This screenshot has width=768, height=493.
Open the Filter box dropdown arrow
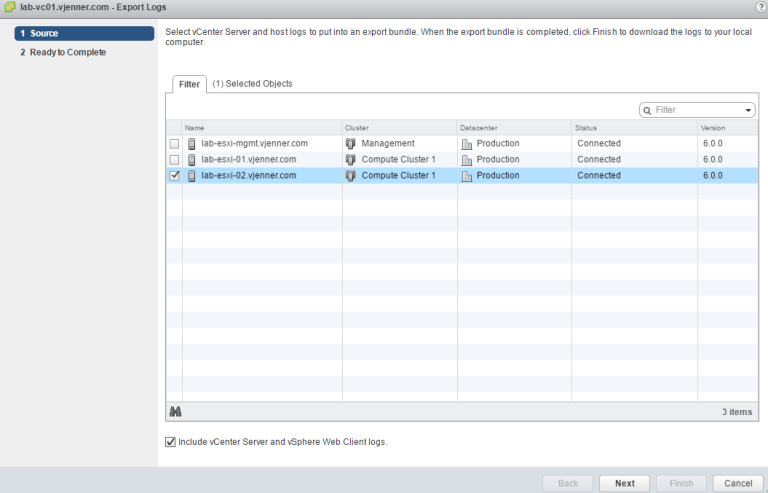coord(748,110)
